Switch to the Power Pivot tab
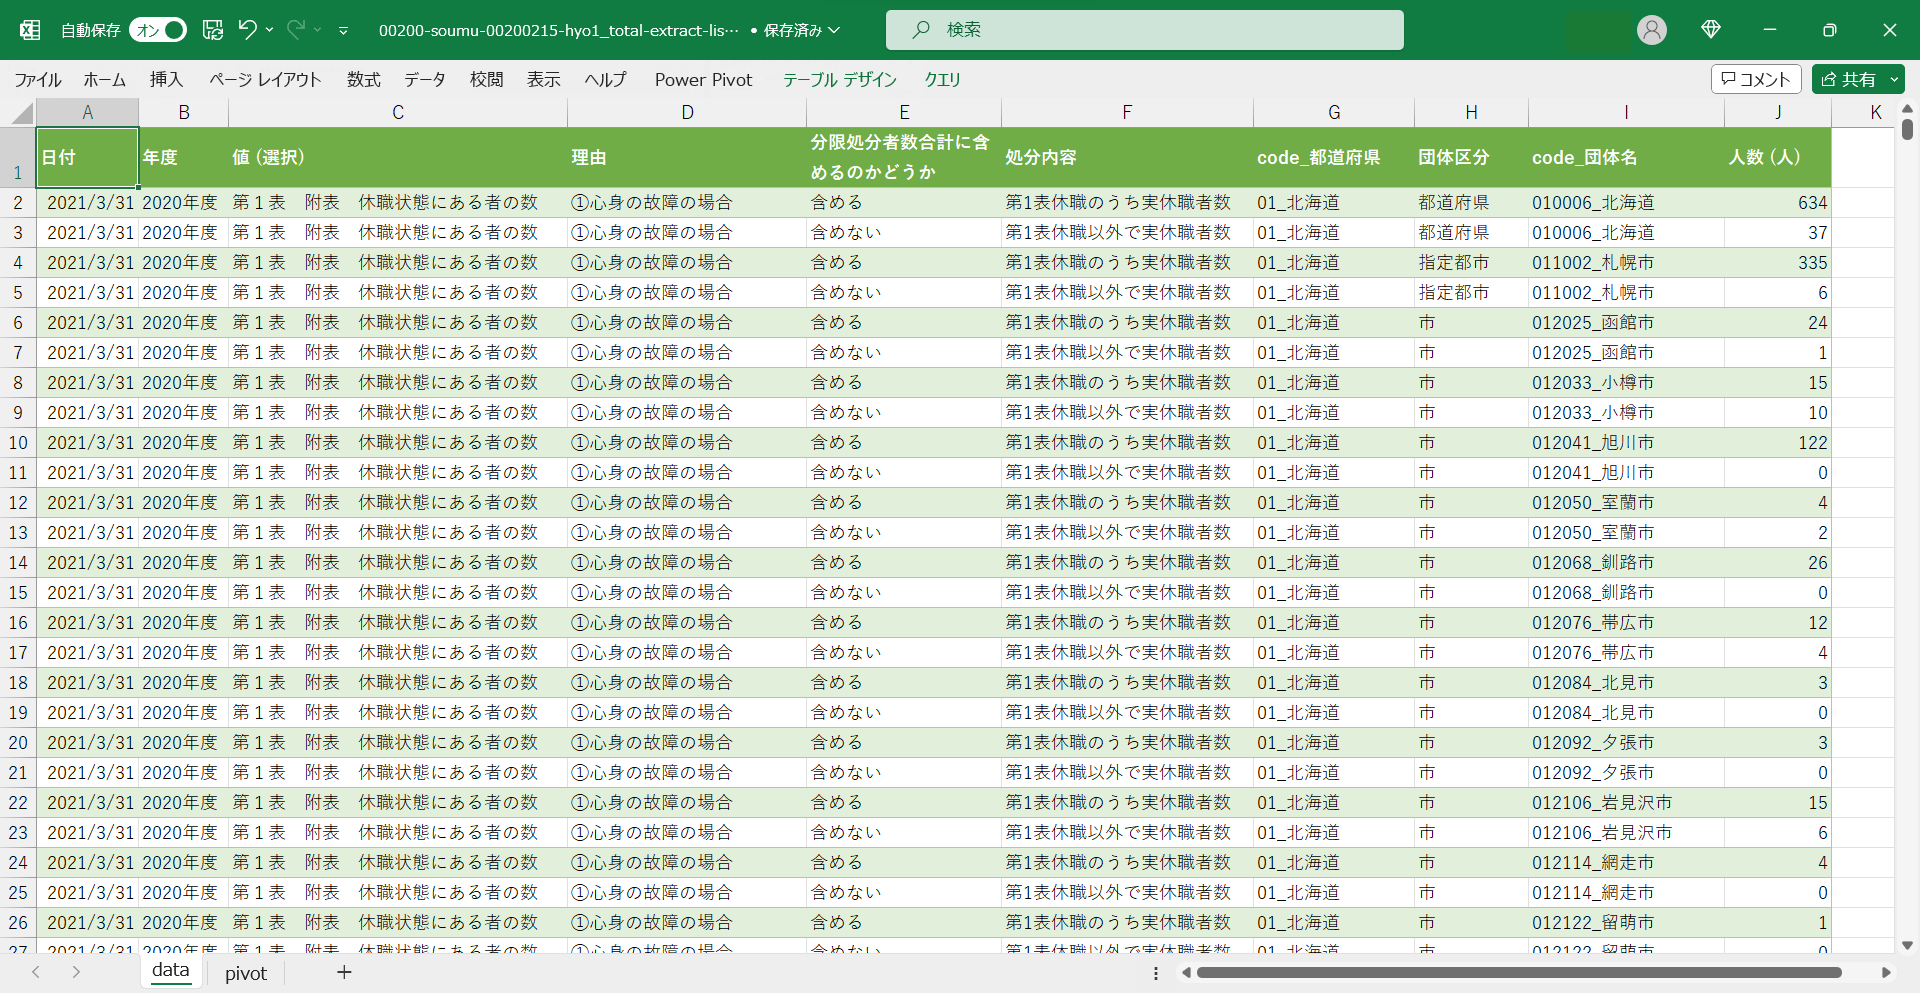 pyautogui.click(x=703, y=79)
